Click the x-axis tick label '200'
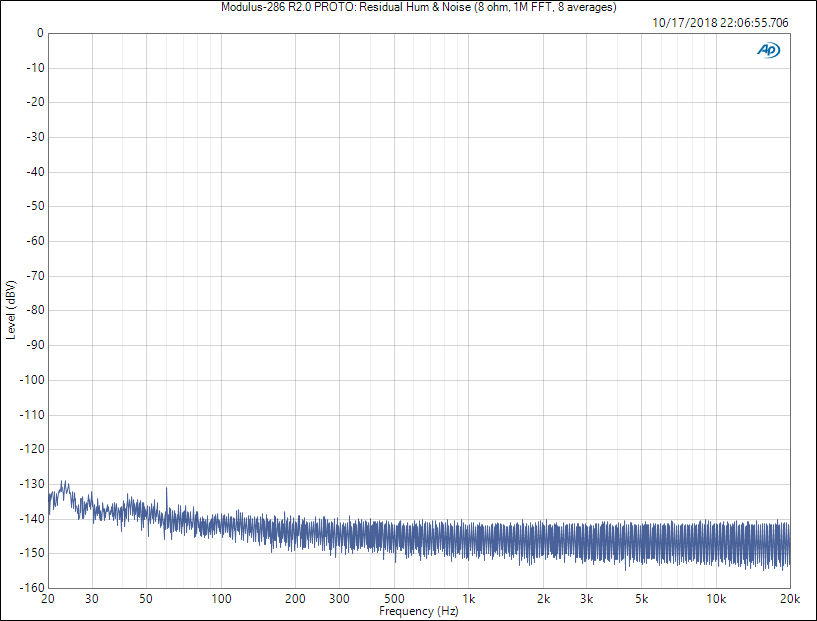 pos(295,599)
